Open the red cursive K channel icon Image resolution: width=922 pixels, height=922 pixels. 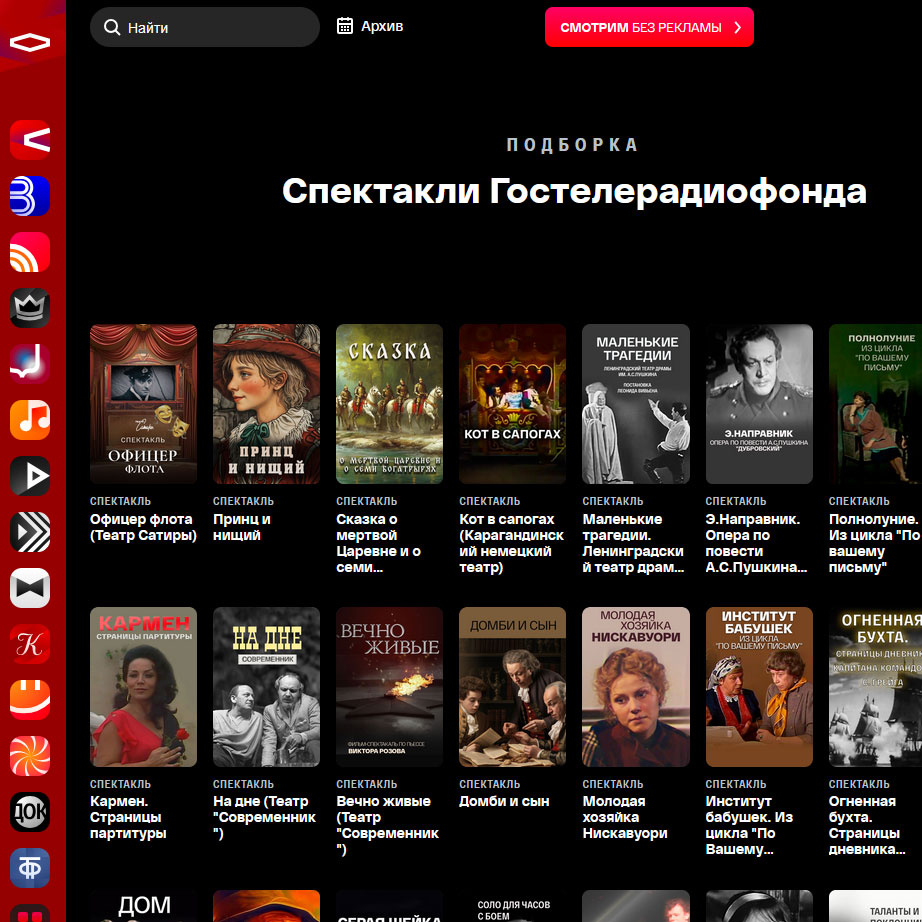pos(30,644)
